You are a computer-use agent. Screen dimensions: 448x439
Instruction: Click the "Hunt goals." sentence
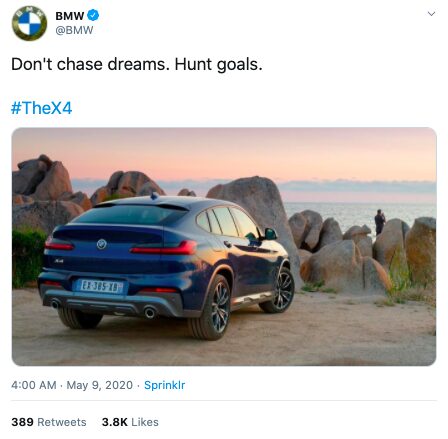point(219,64)
